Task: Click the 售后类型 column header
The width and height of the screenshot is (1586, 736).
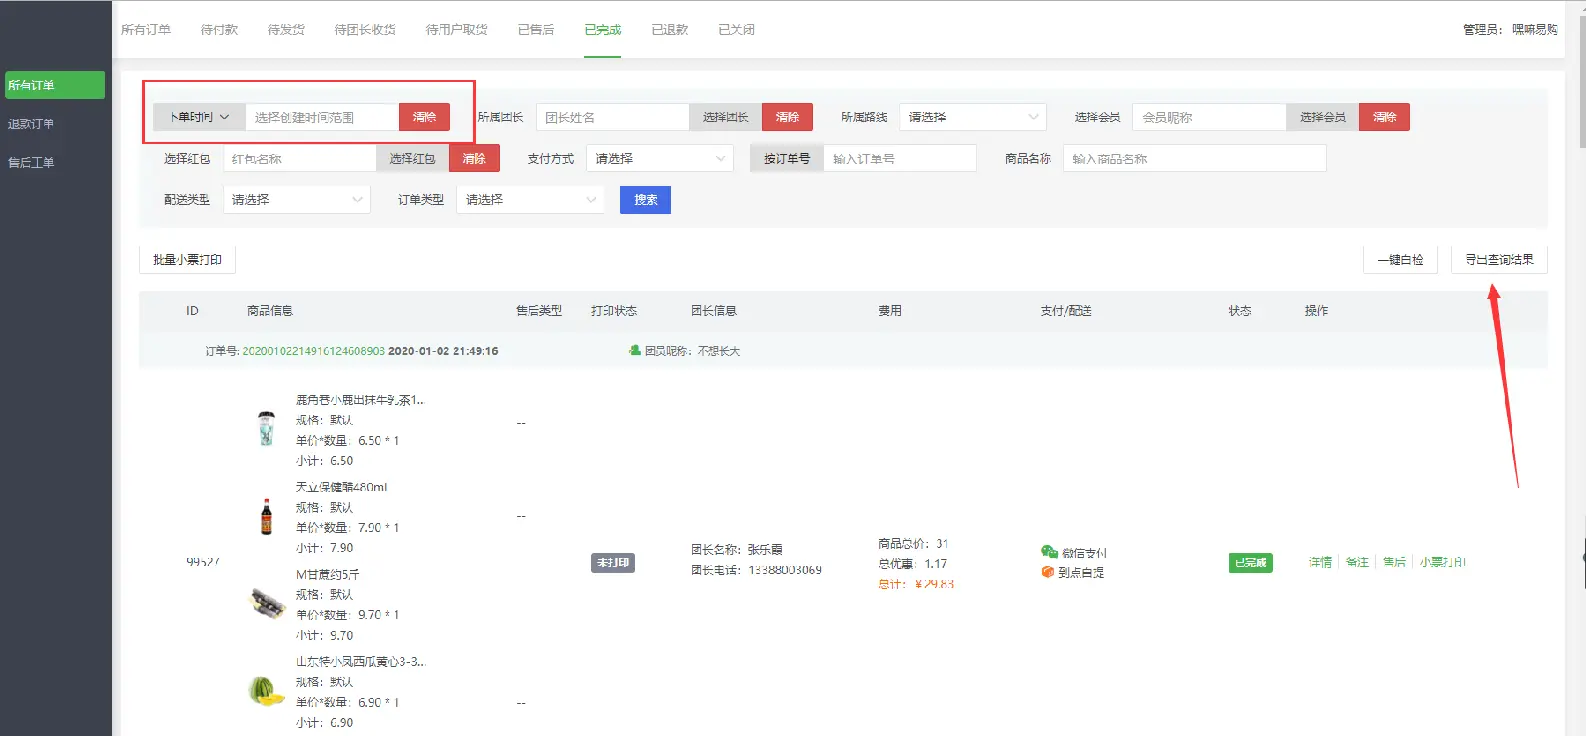Action: (x=539, y=311)
